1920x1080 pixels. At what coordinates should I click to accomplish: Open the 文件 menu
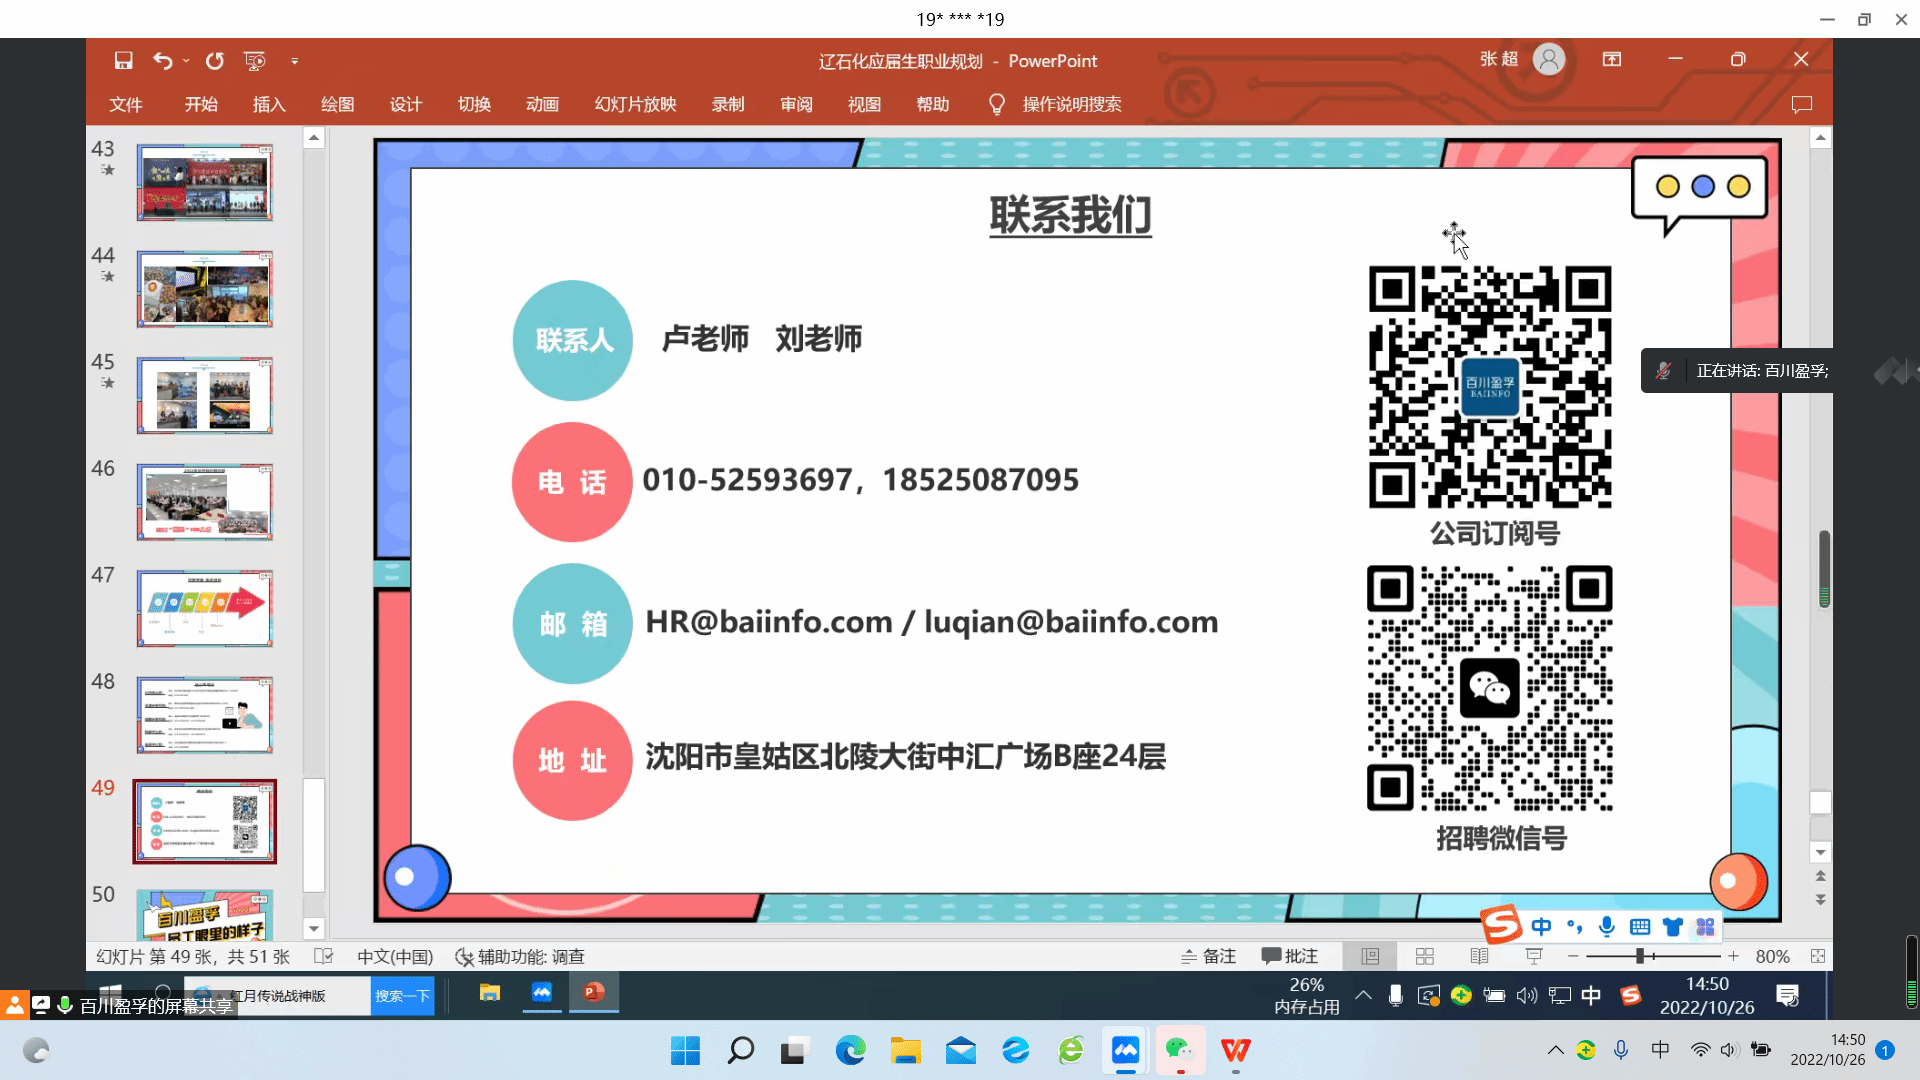pos(126,104)
